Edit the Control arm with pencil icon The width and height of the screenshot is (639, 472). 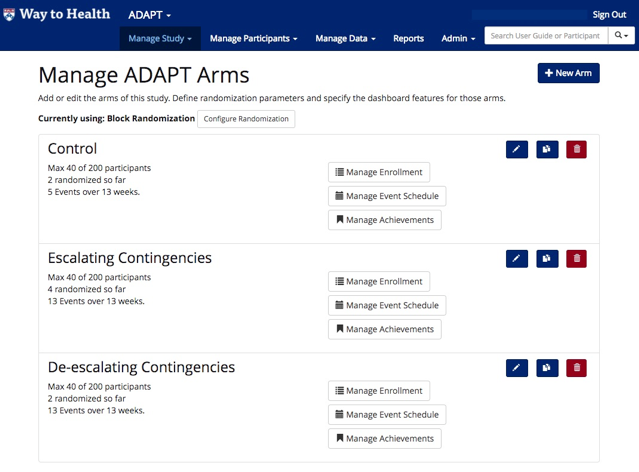[x=517, y=150]
